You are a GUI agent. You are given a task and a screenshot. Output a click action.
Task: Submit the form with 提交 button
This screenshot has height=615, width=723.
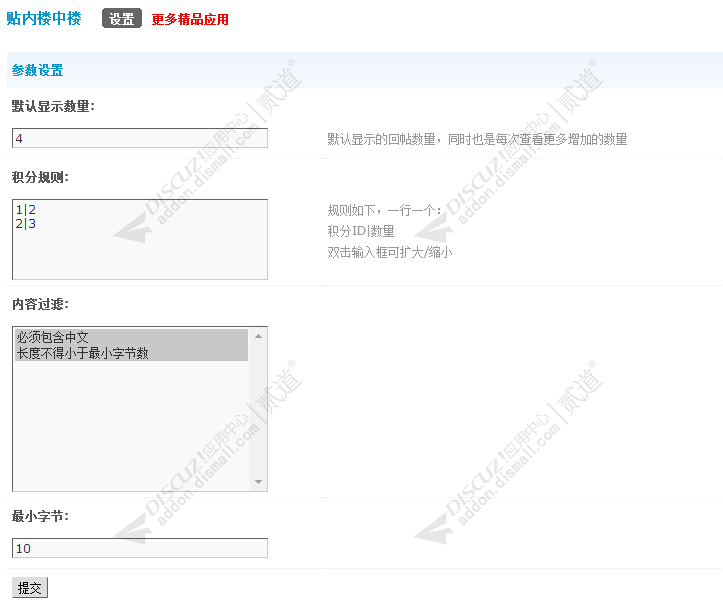point(30,588)
